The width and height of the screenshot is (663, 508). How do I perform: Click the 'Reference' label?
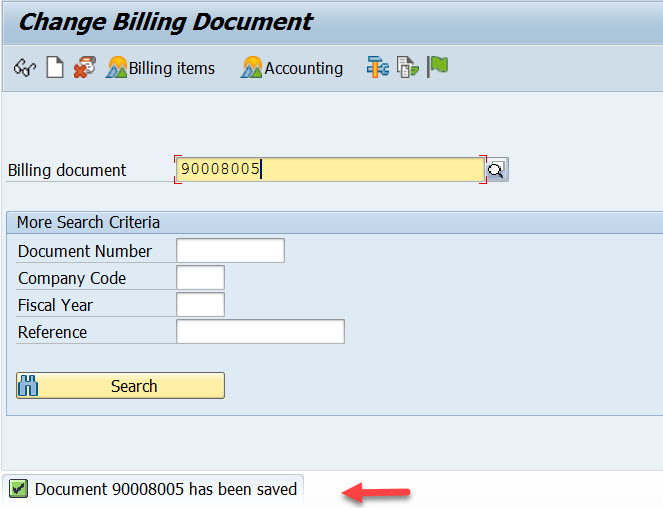(x=52, y=332)
